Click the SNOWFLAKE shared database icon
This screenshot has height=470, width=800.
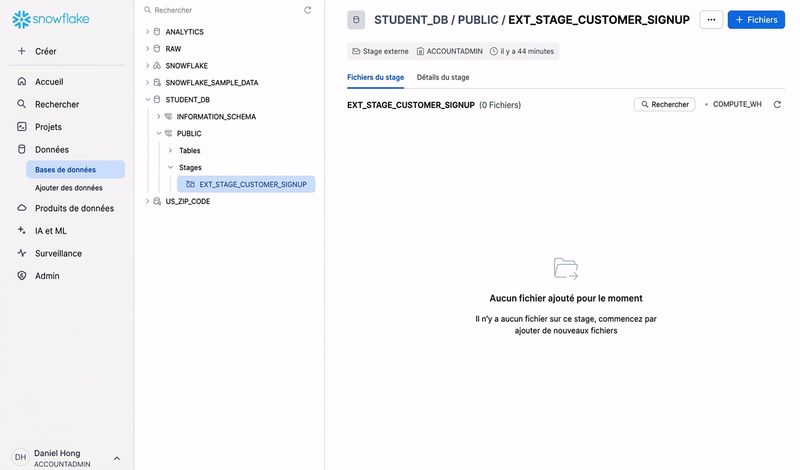[x=157, y=65]
